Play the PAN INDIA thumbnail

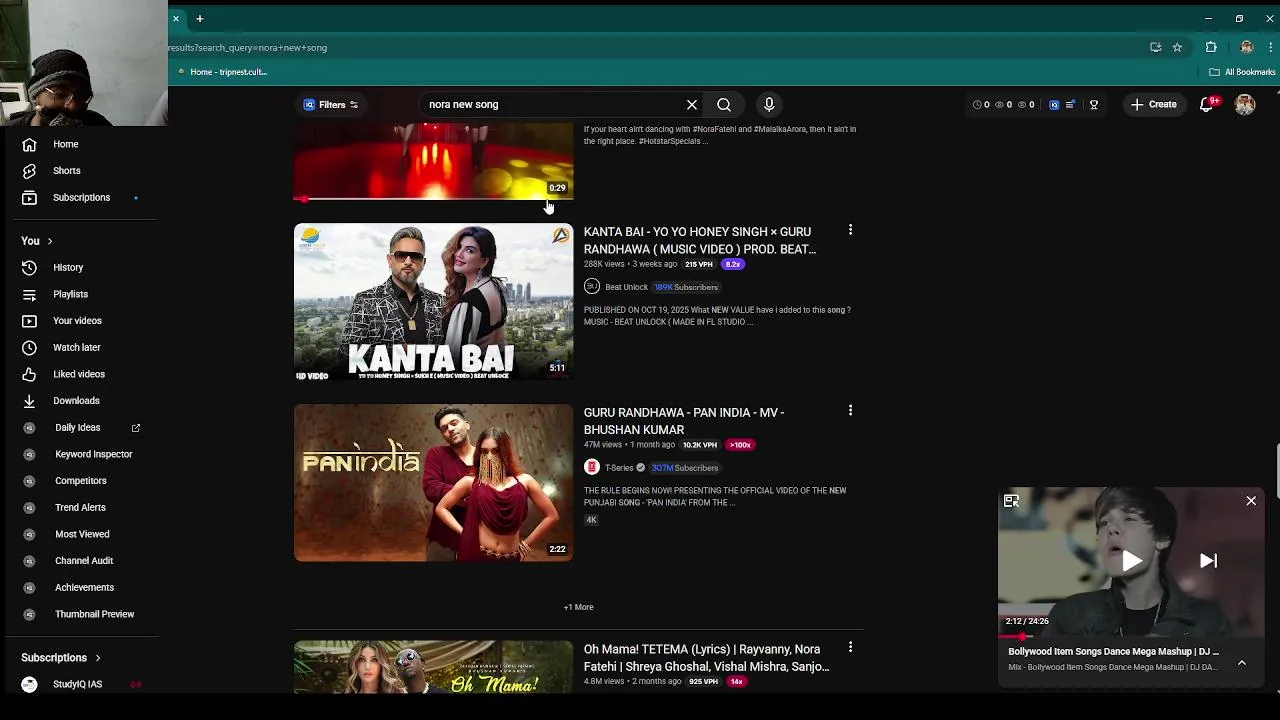[x=433, y=483]
